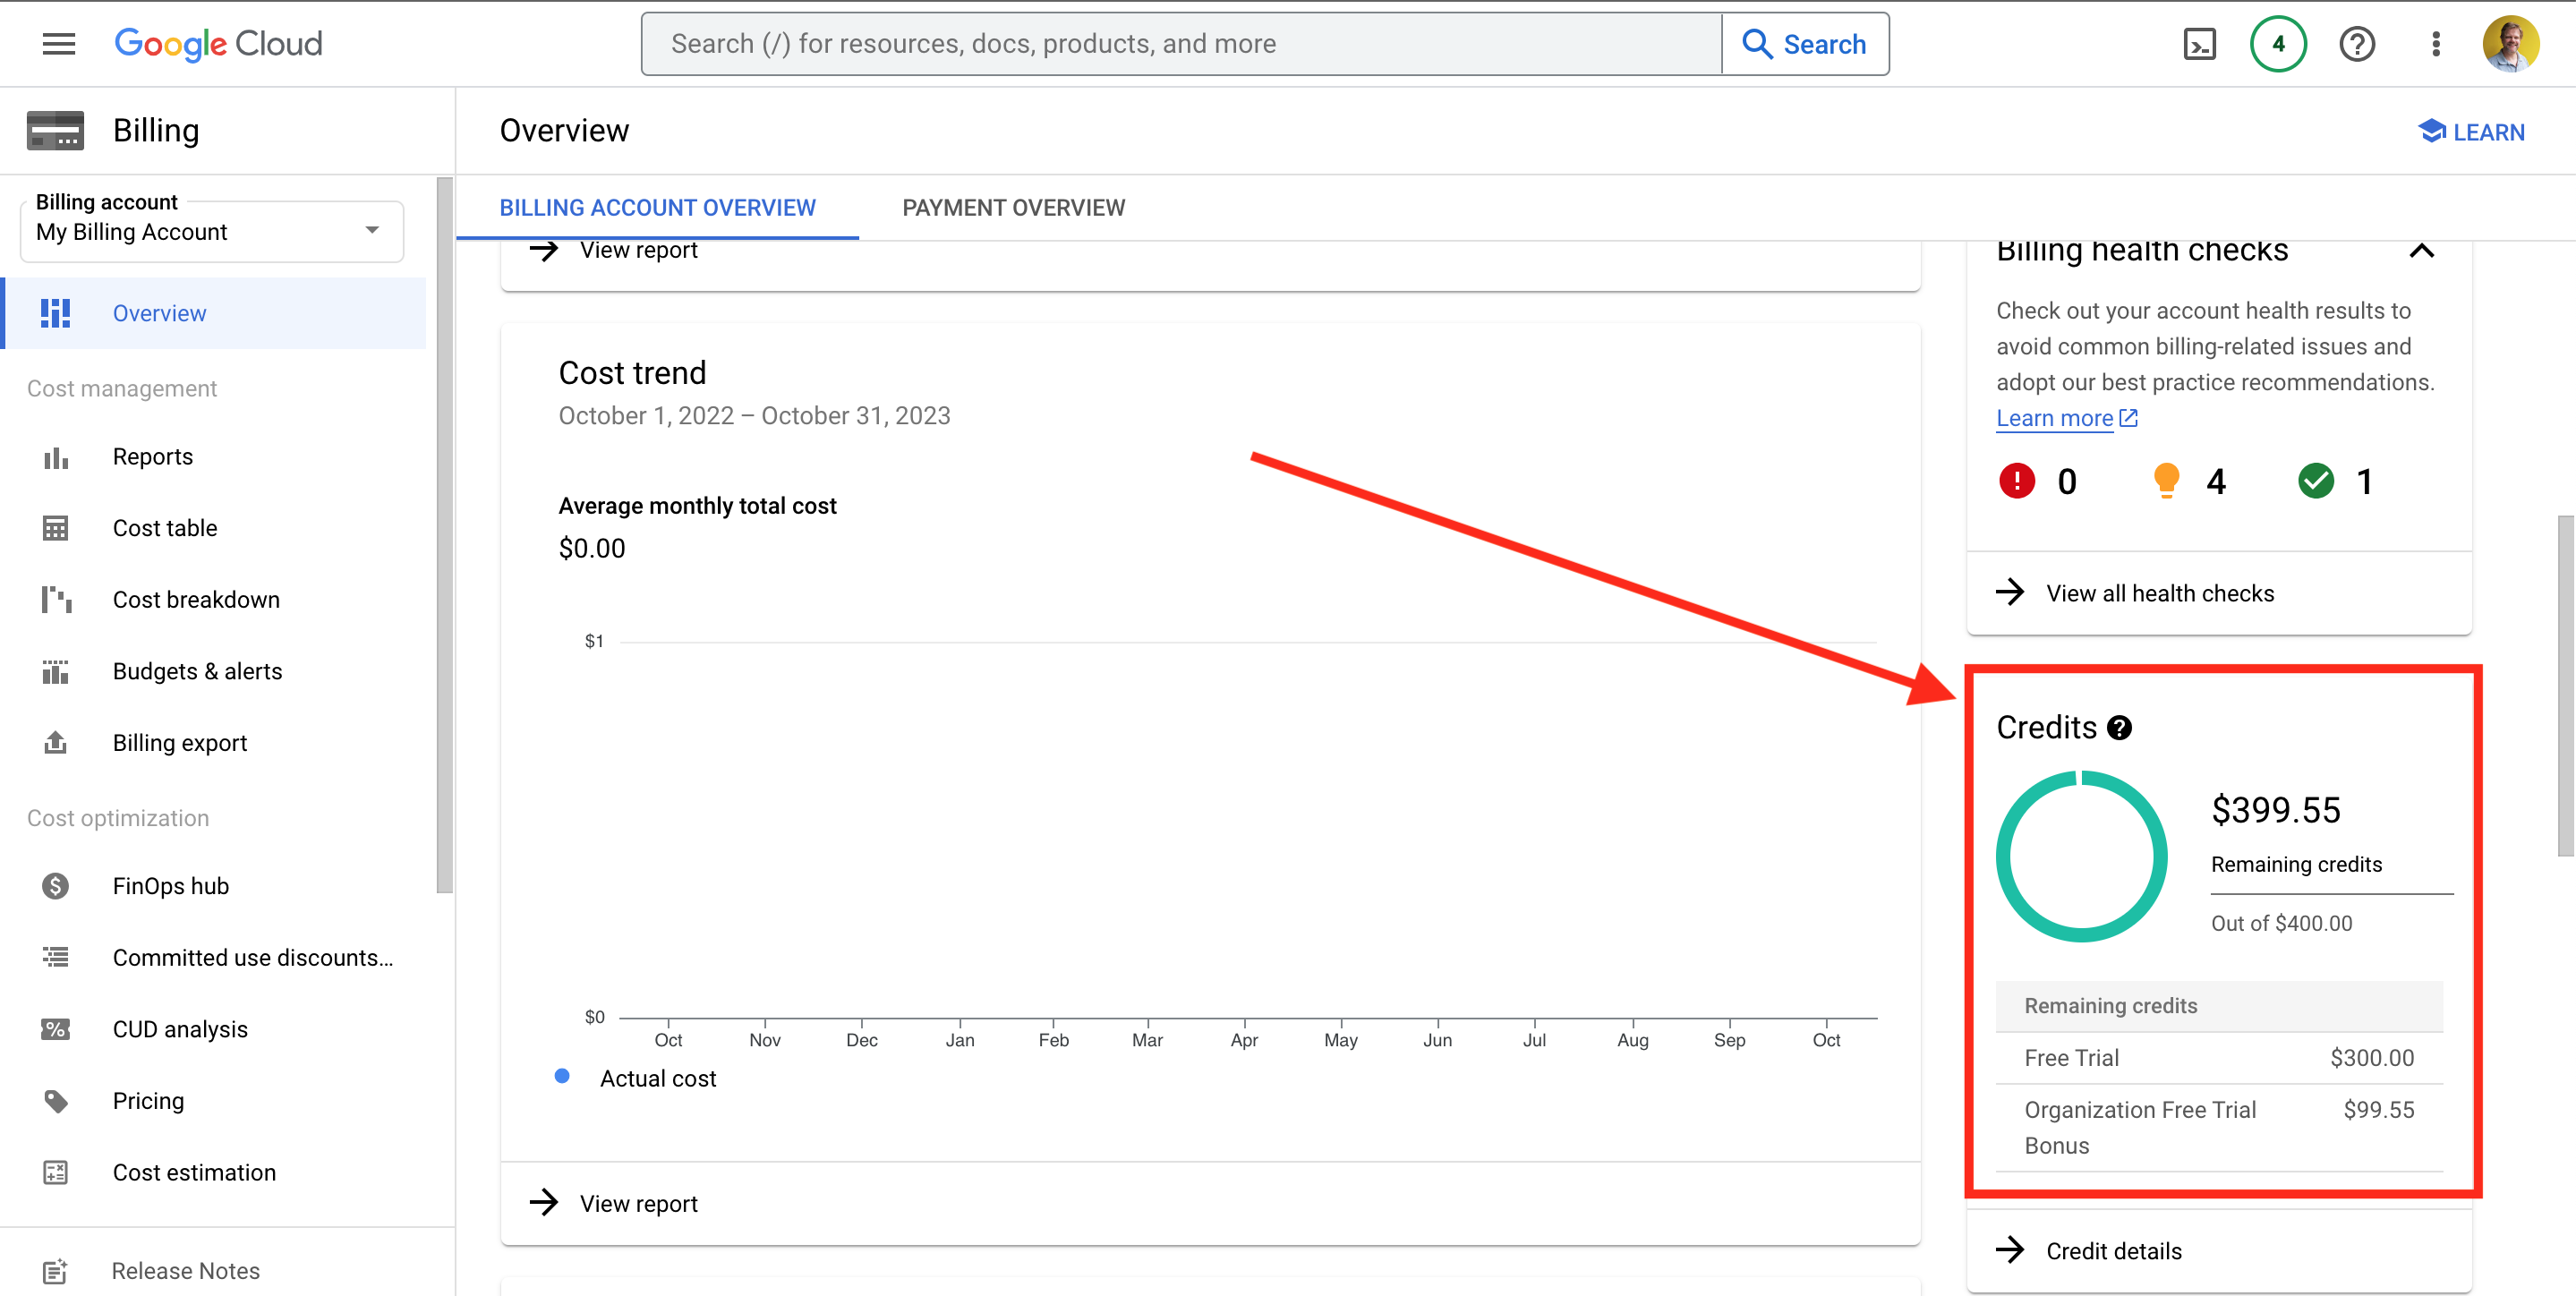Toggle the Actual cost legend
2576x1296 pixels.
[x=657, y=1078]
